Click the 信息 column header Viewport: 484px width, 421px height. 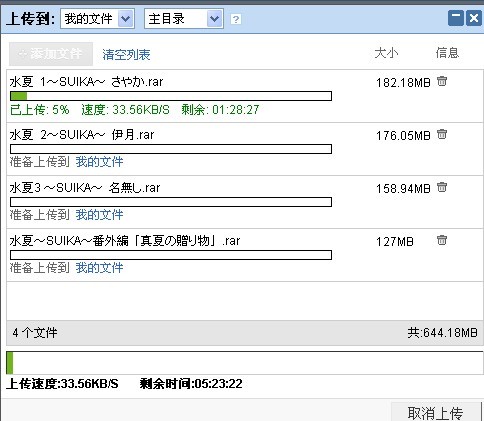[x=447, y=53]
